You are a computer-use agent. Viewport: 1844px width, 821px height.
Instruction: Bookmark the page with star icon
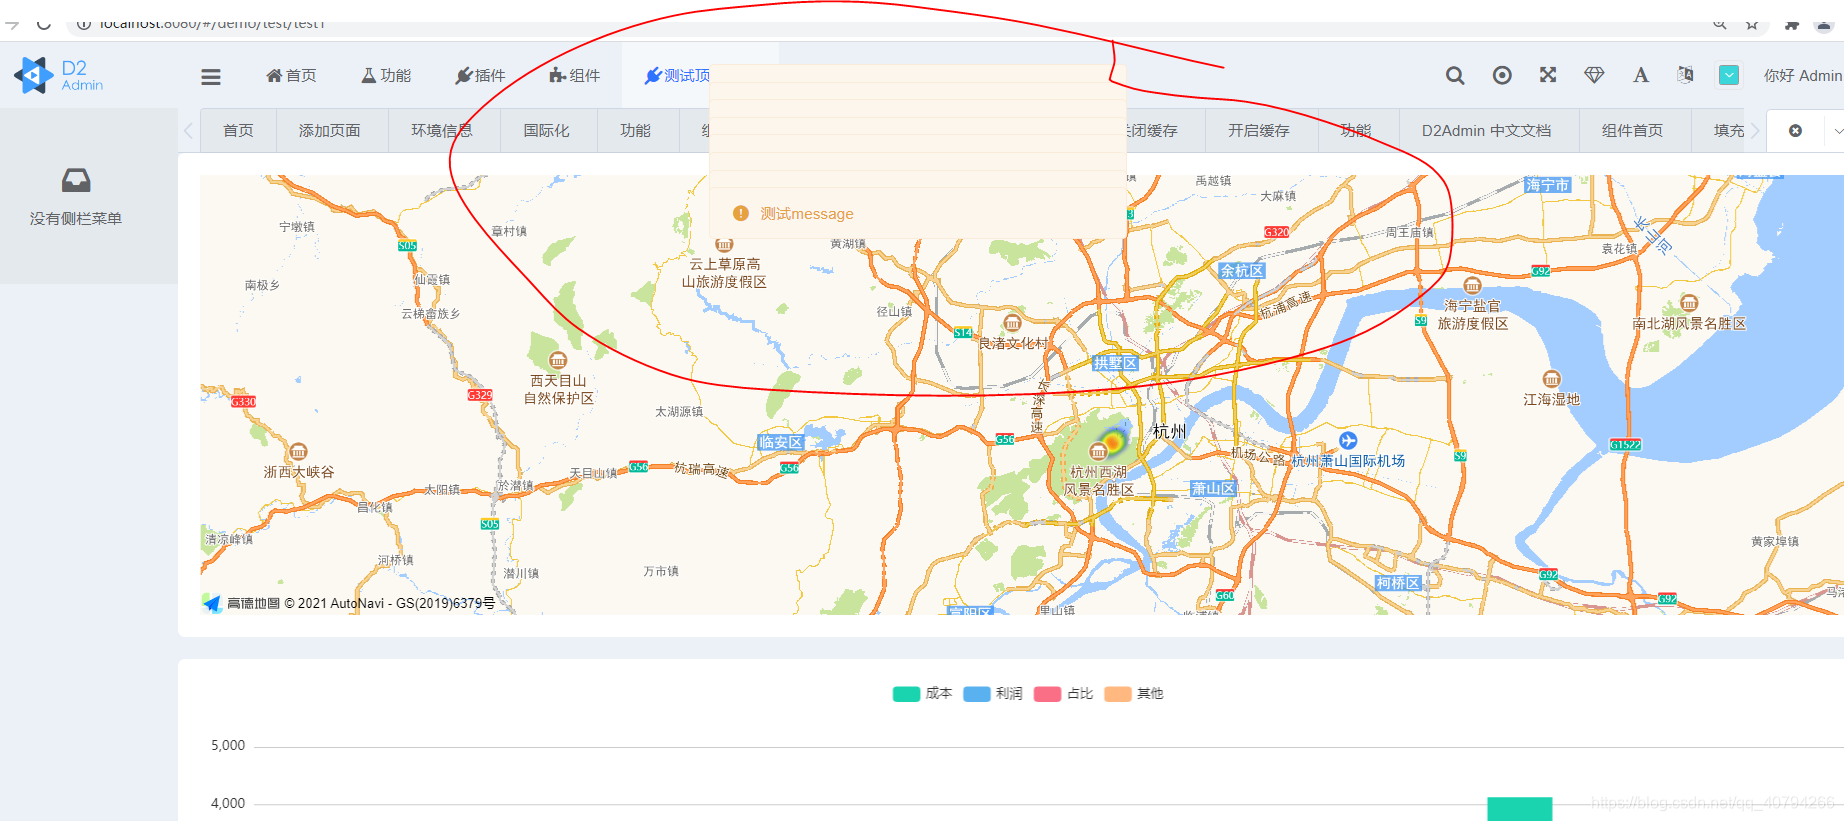(x=1752, y=24)
